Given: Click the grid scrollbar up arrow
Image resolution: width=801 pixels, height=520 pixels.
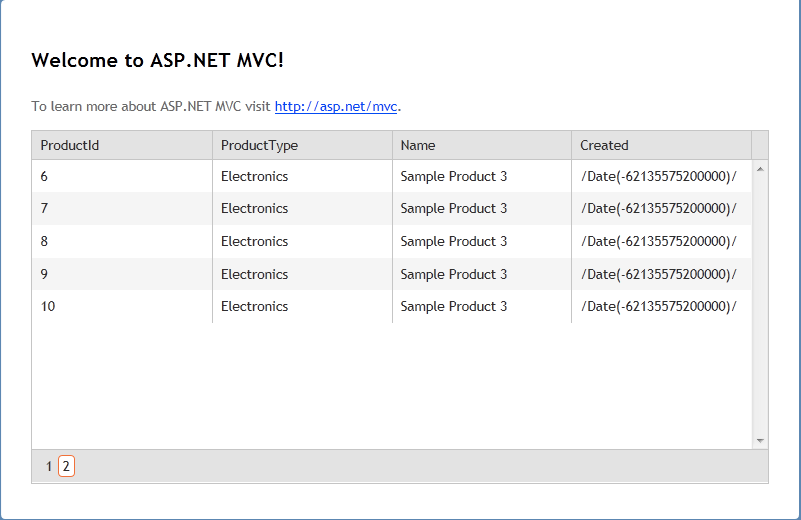Looking at the screenshot, I should point(760,169).
